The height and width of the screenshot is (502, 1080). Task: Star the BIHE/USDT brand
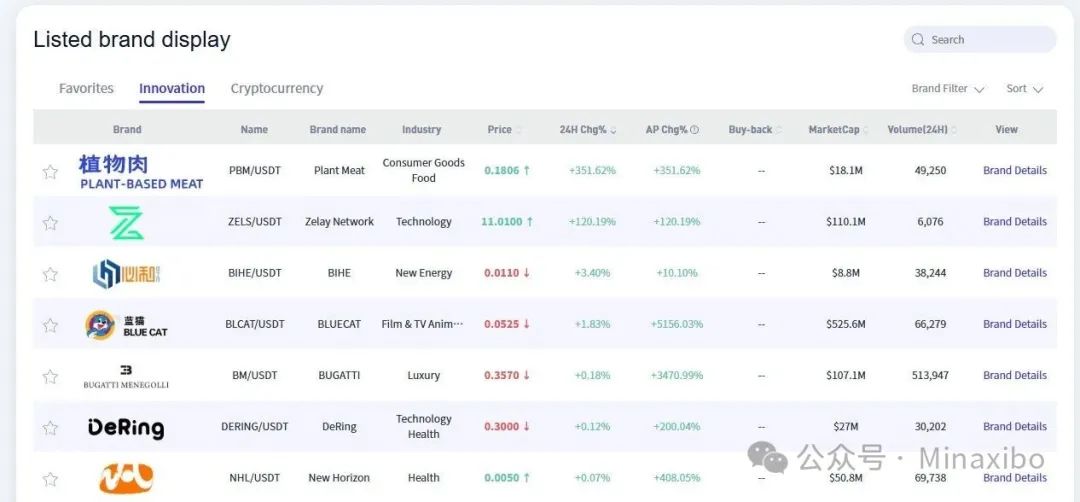click(x=50, y=274)
